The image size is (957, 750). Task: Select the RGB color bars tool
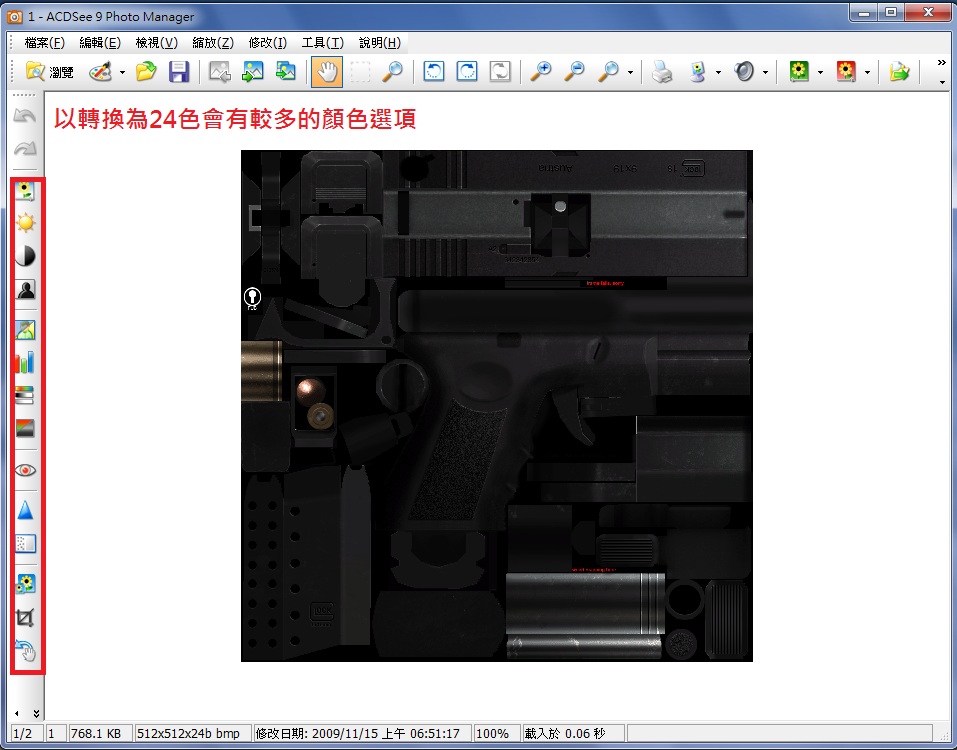click(25, 363)
